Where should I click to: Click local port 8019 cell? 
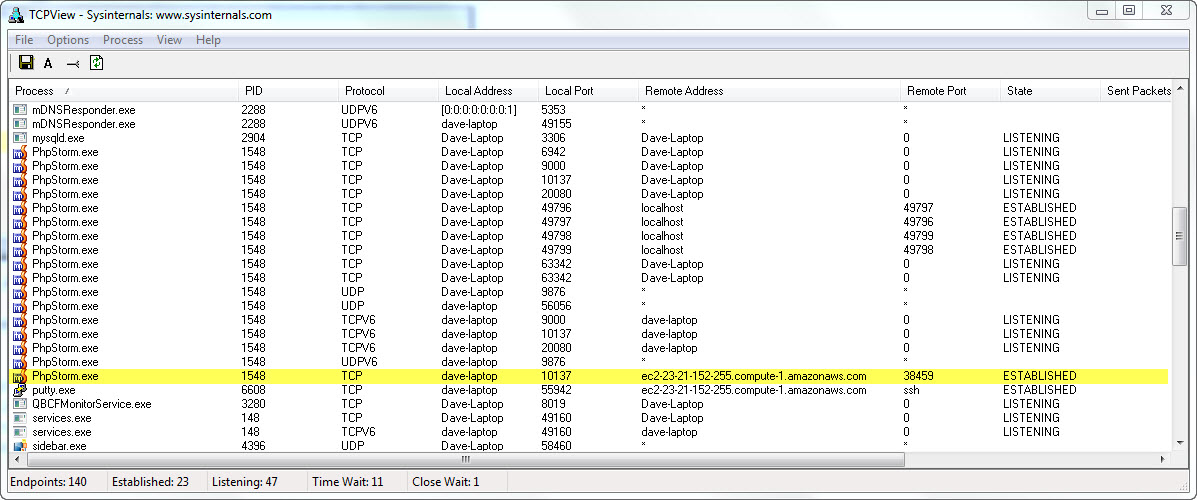click(553, 404)
